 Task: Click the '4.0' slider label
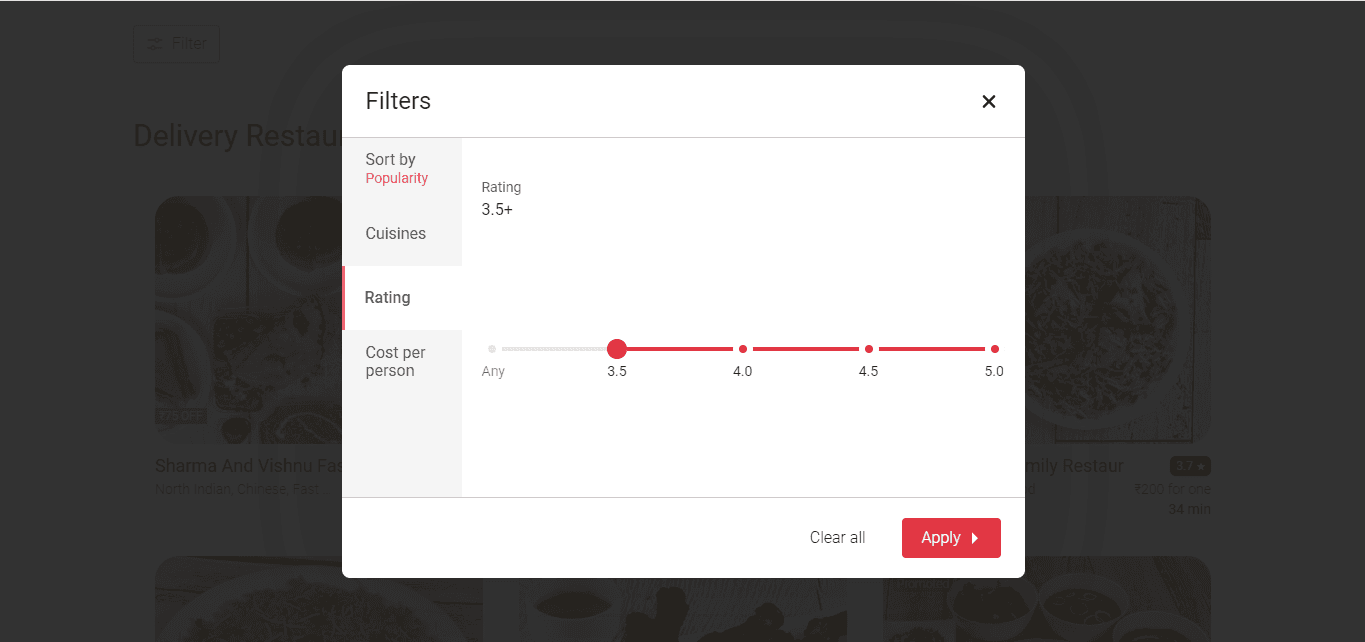(x=743, y=371)
